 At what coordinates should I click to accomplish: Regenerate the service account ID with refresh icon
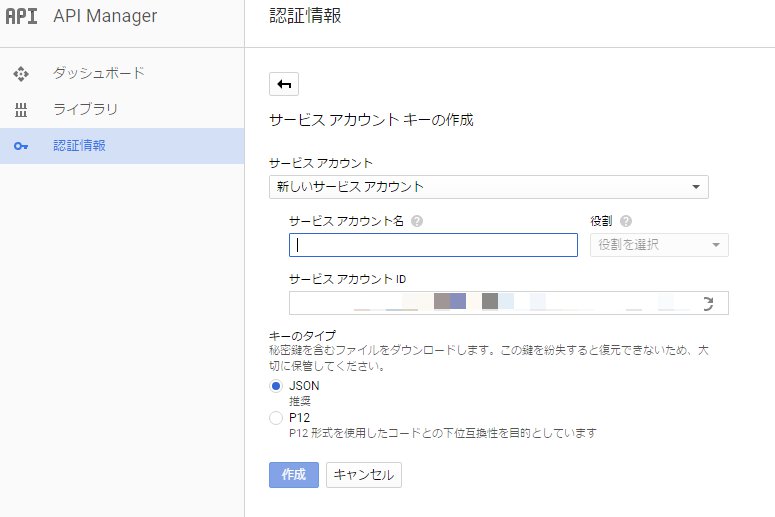pos(708,303)
